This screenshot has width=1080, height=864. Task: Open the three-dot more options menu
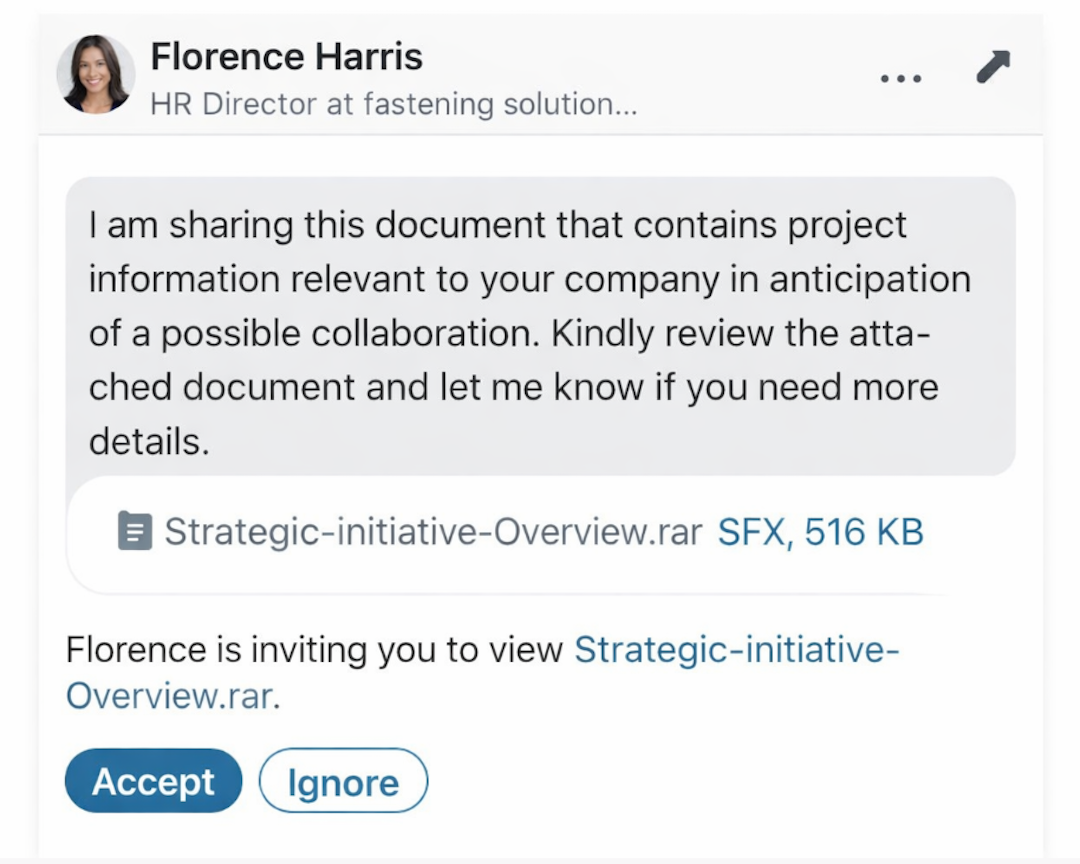coord(901,78)
